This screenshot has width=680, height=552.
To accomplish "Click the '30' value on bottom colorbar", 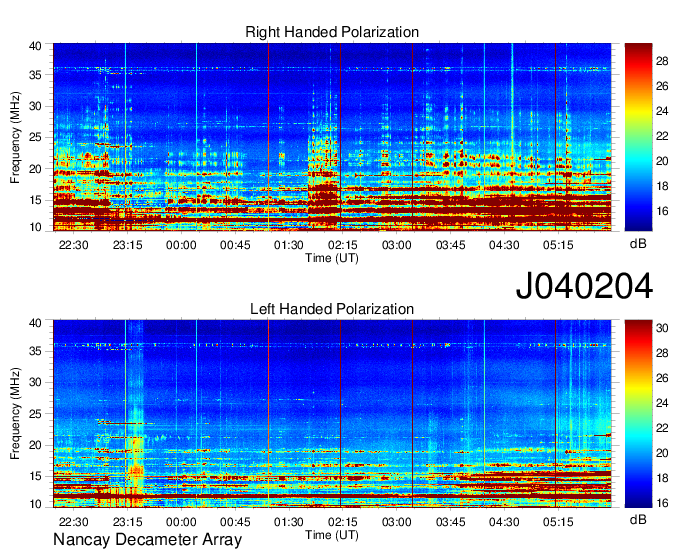I will coord(662,328).
